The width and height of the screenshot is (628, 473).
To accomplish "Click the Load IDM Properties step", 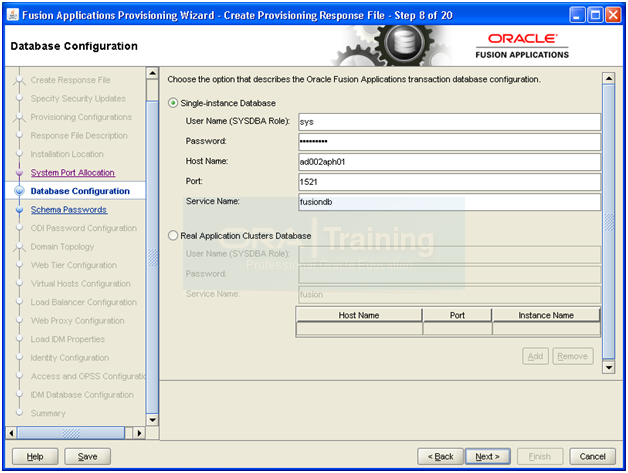I will coord(68,339).
